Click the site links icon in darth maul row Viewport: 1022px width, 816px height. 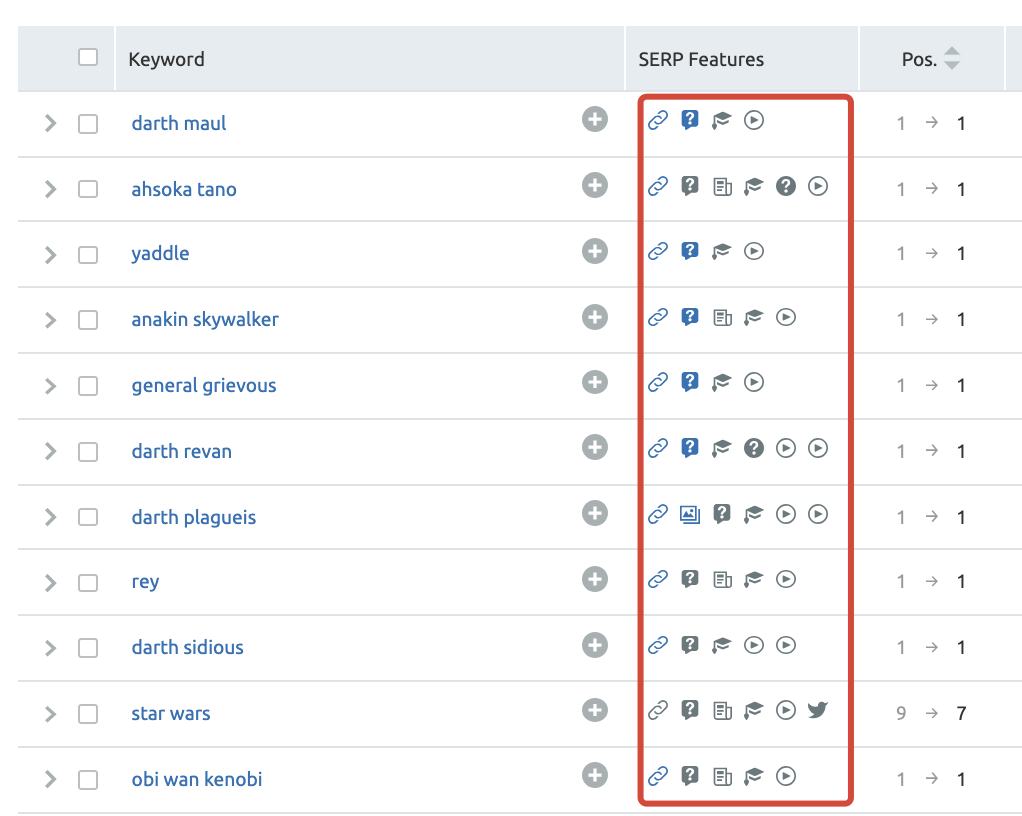(x=658, y=120)
